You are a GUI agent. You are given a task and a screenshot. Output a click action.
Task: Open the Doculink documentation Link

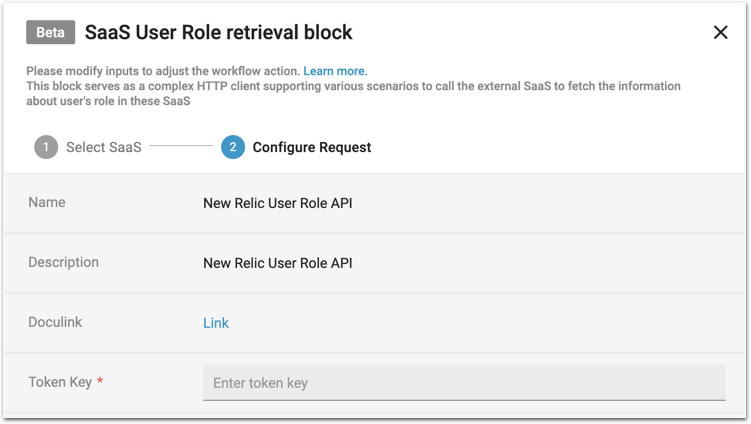pyautogui.click(x=216, y=323)
